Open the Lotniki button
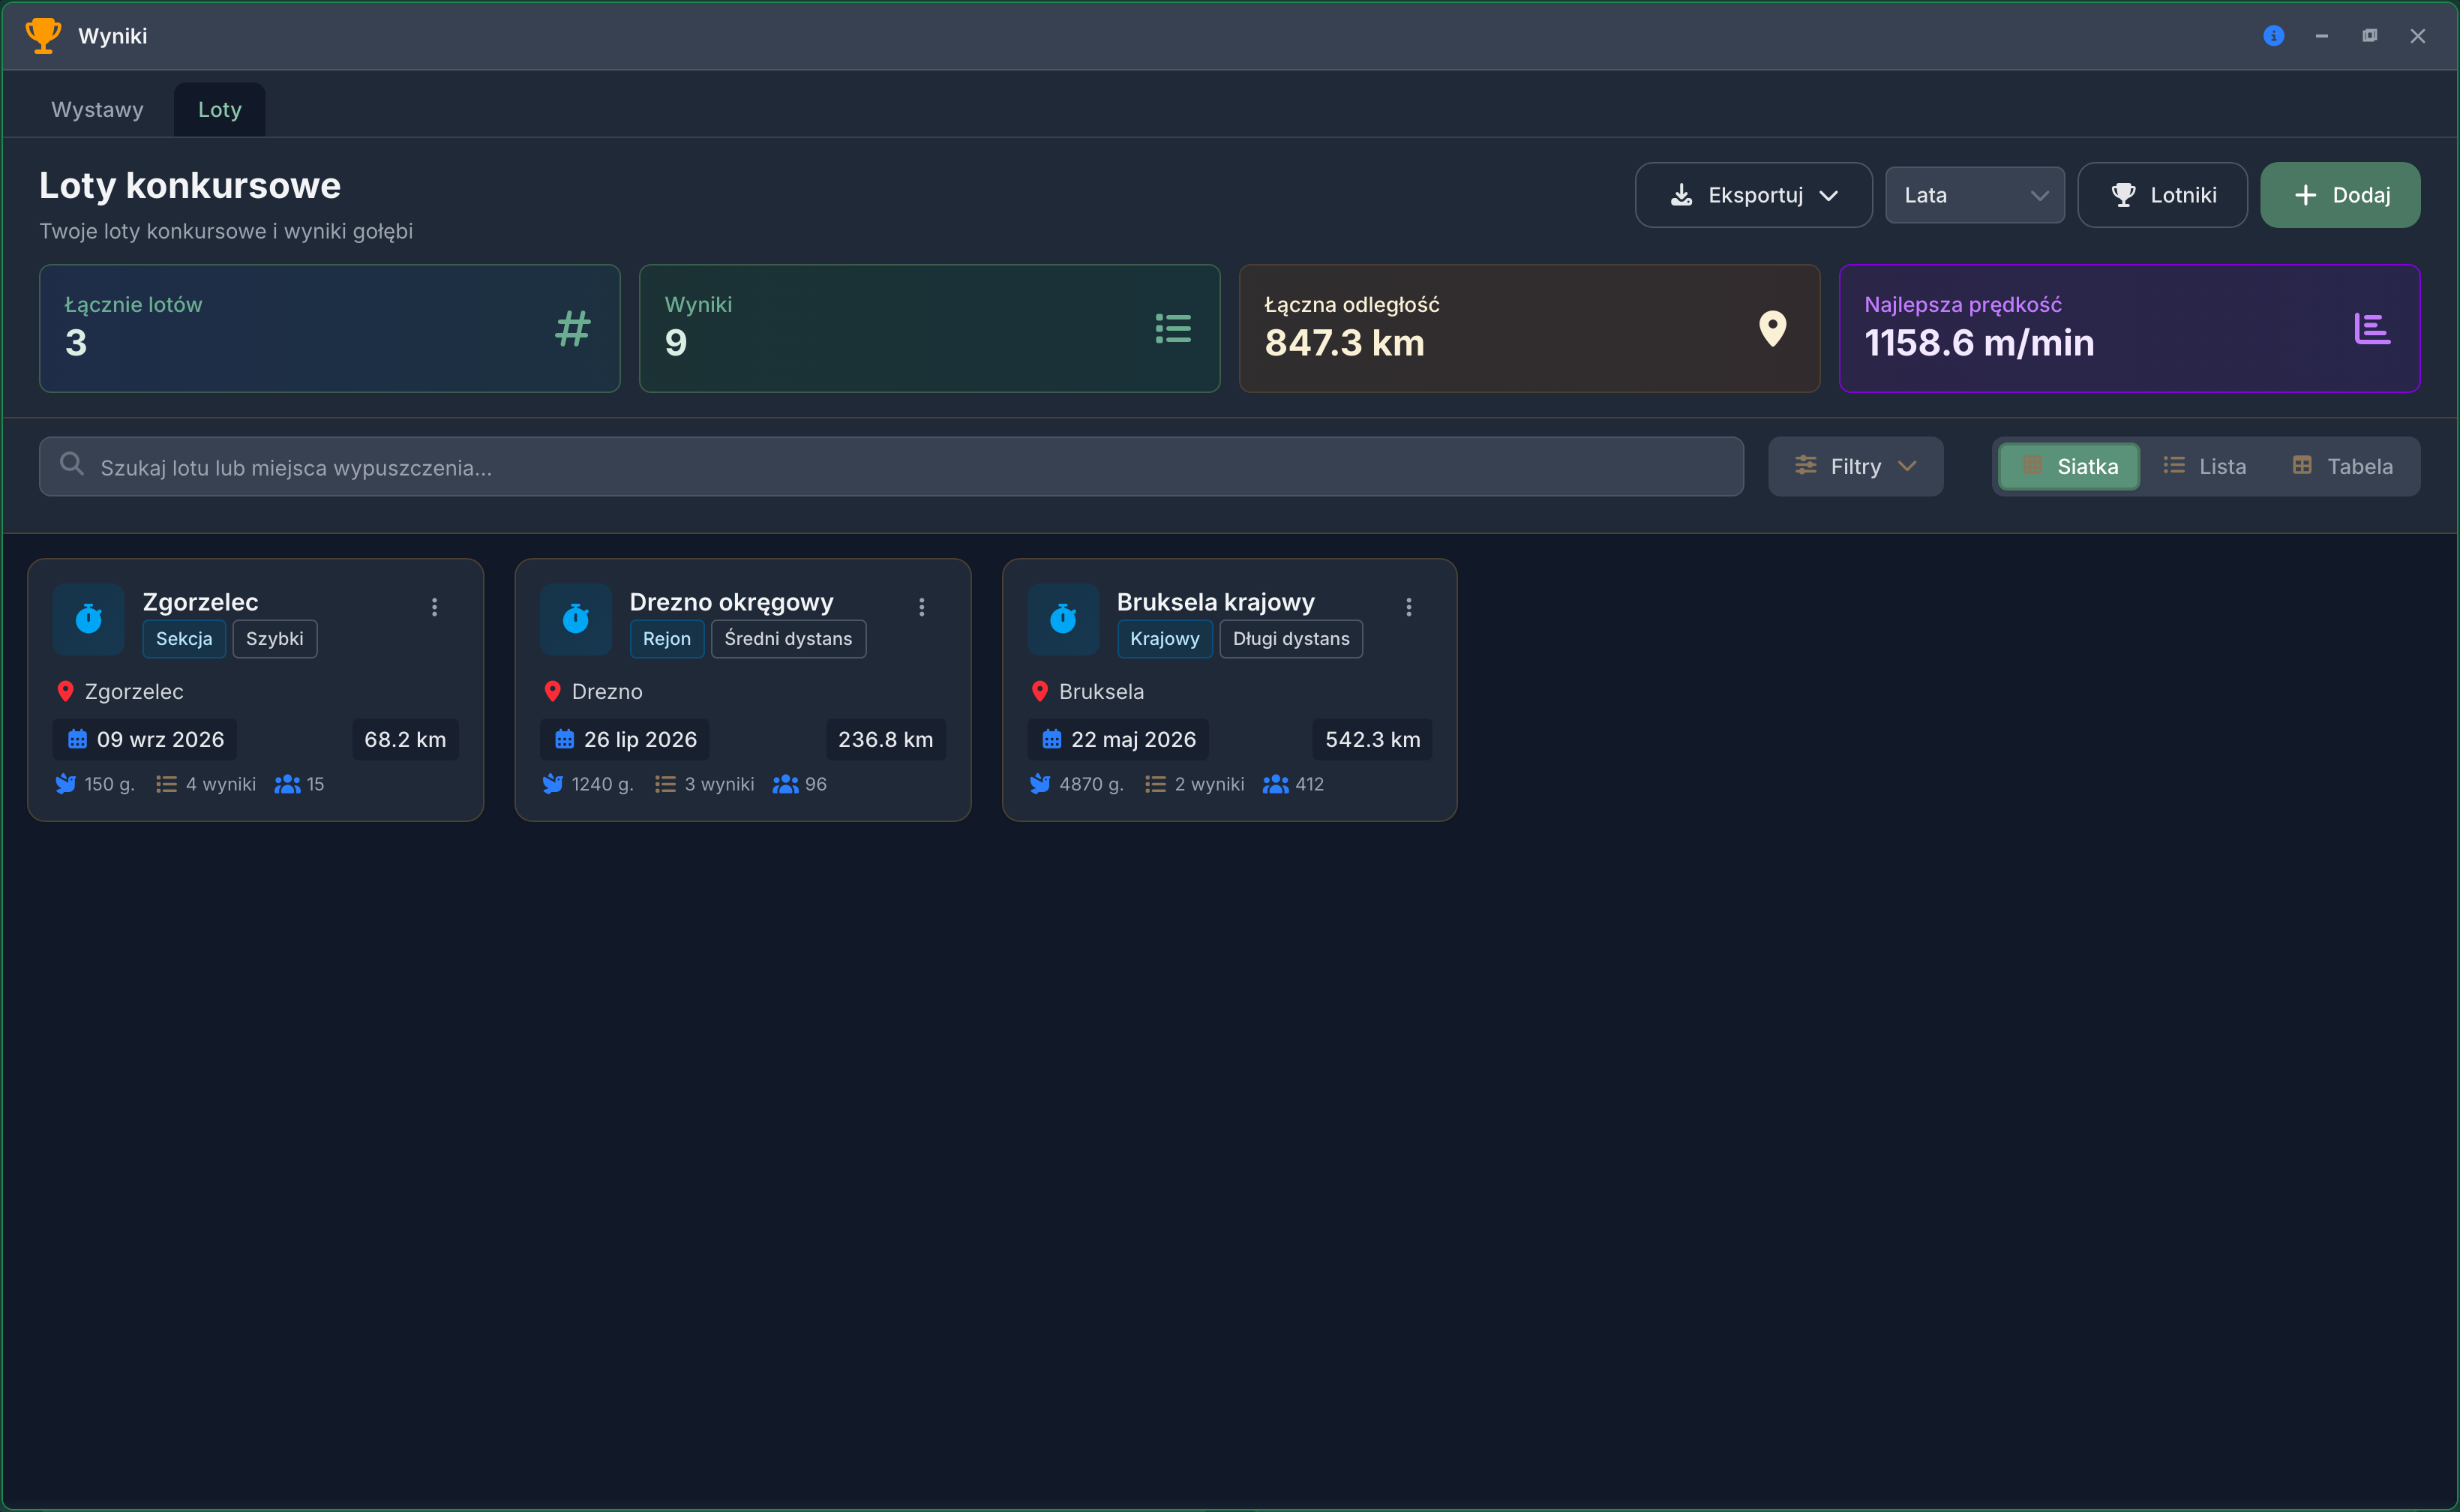The height and width of the screenshot is (1512, 2460). tap(2162, 195)
